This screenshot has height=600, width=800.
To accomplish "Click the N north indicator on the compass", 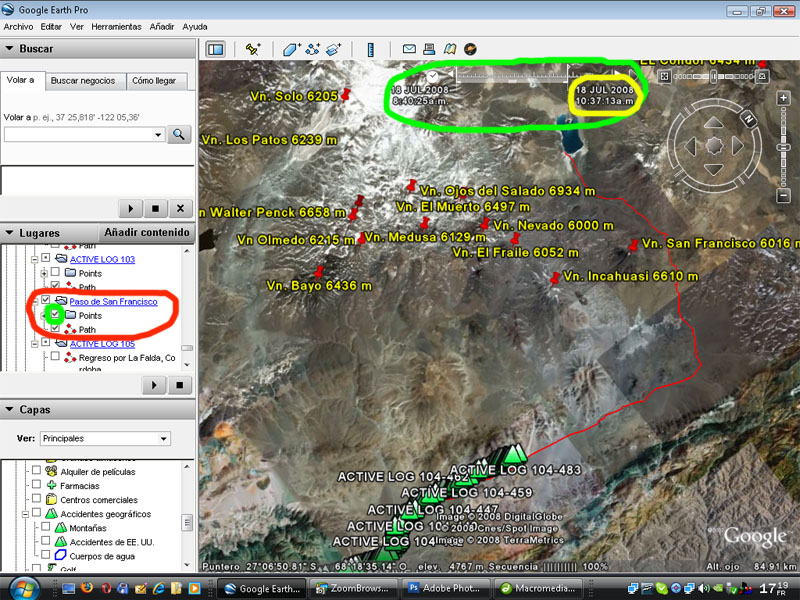I will [x=749, y=119].
